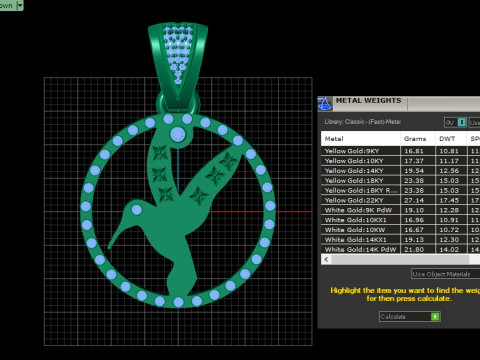
Task: Select the hummingbird's eye gemstone
Action: (x=137, y=210)
